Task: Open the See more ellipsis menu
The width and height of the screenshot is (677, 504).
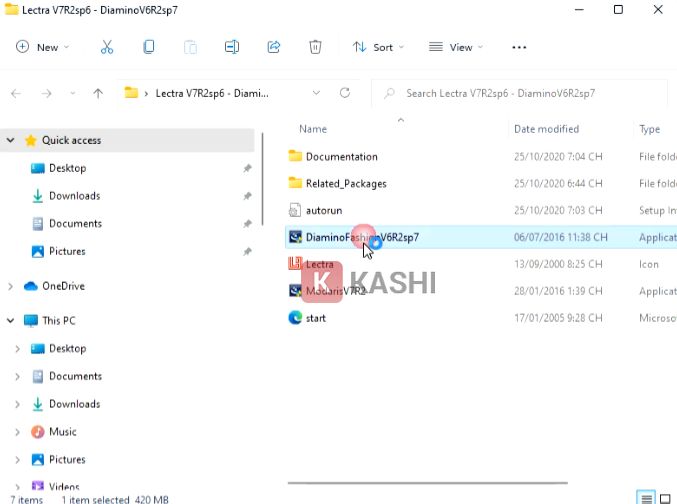Action: (519, 47)
